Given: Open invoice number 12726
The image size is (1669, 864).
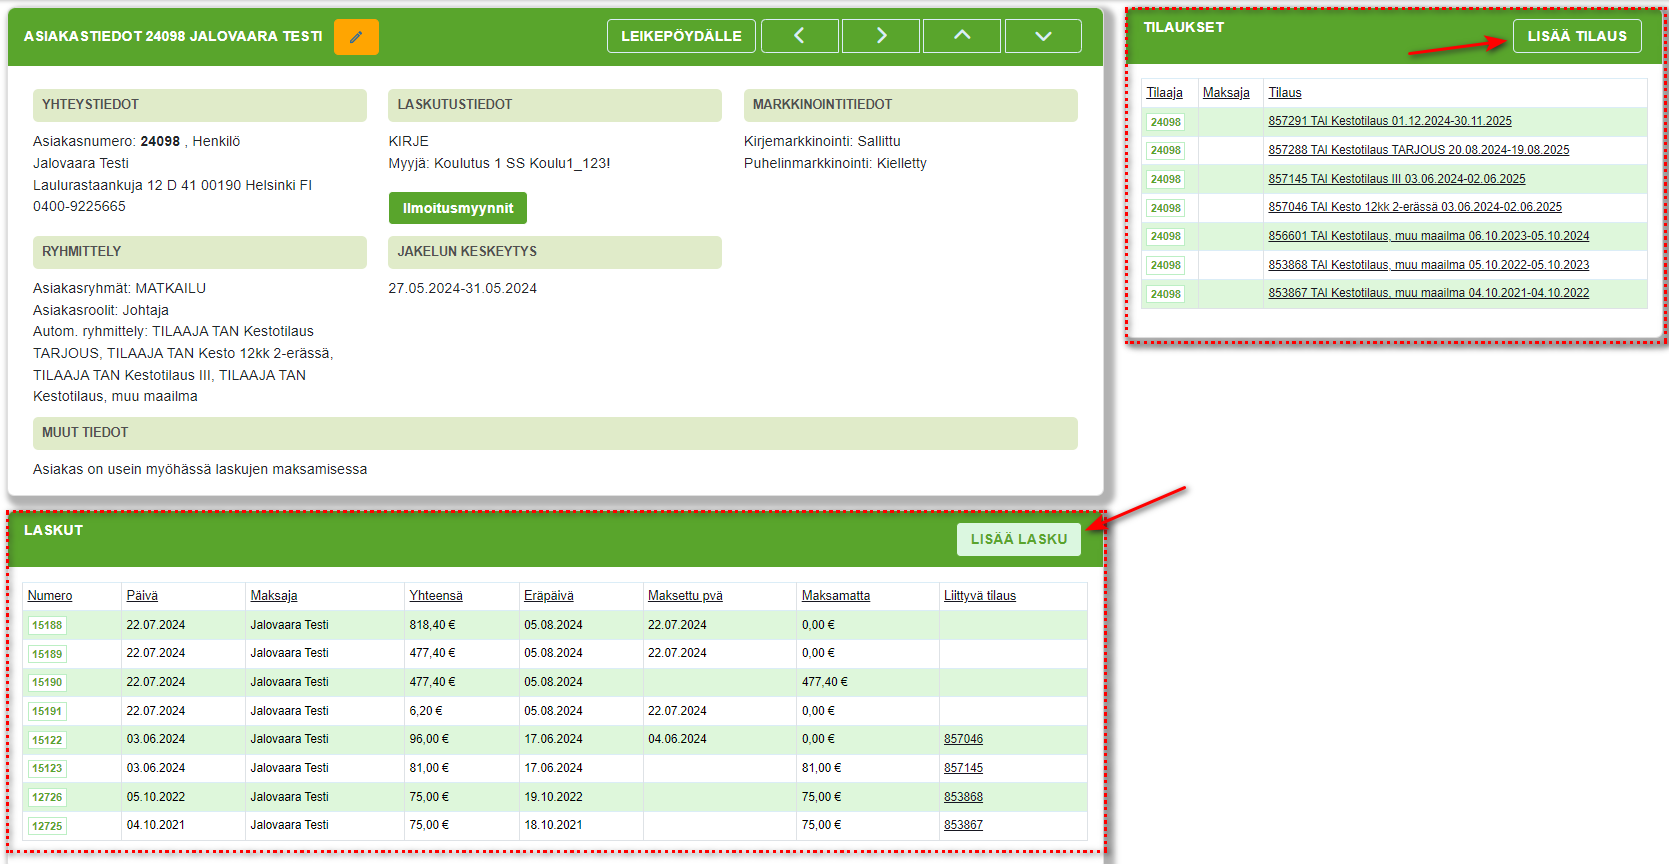Looking at the screenshot, I should pos(47,797).
